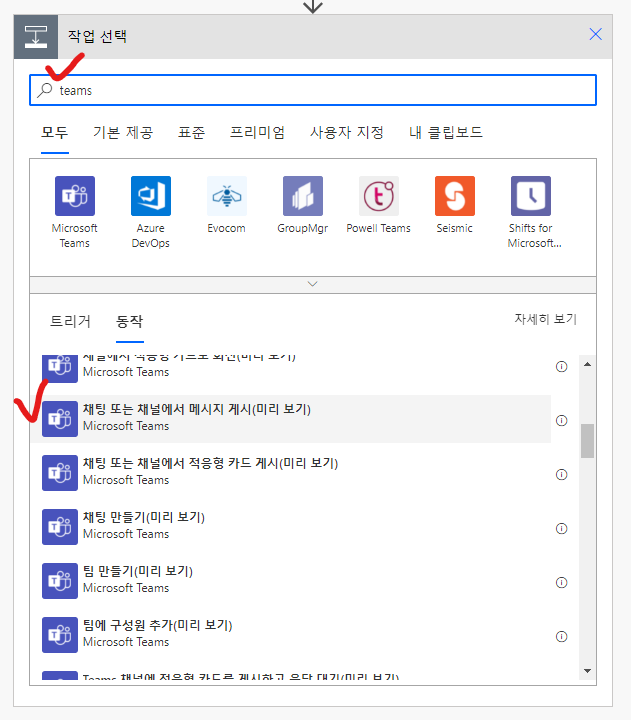Choose the Evocom connector icon

pos(227,196)
